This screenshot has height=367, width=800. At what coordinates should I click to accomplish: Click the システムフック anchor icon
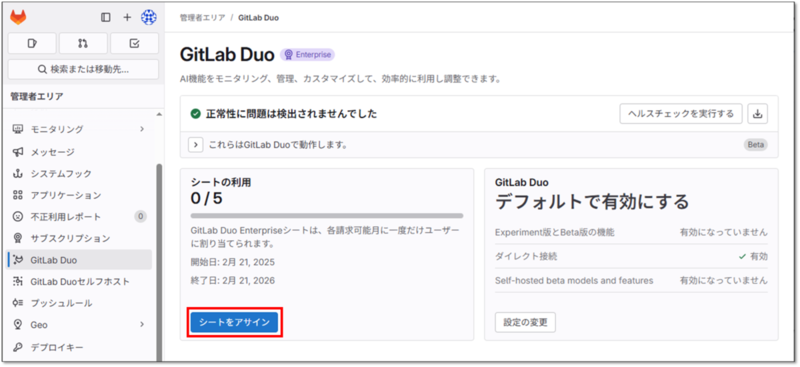point(18,174)
